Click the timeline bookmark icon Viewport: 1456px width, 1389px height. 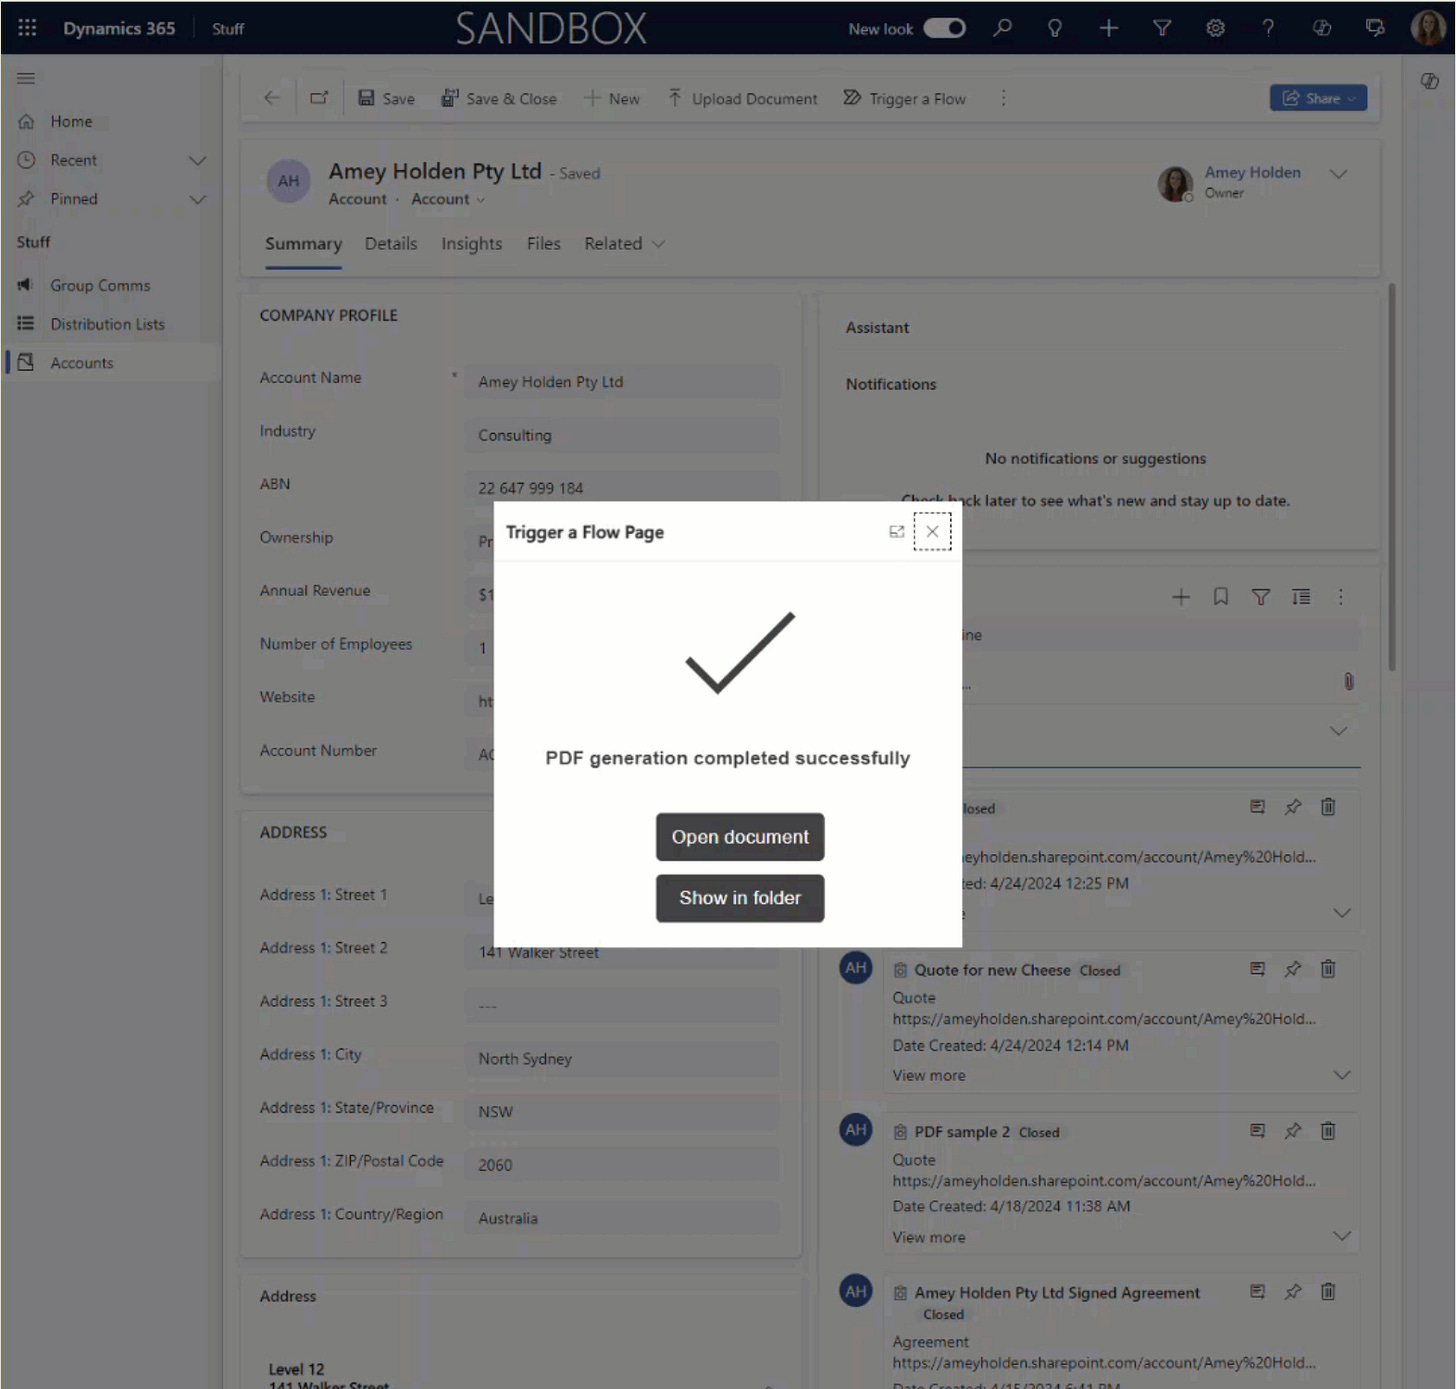[x=1221, y=597]
